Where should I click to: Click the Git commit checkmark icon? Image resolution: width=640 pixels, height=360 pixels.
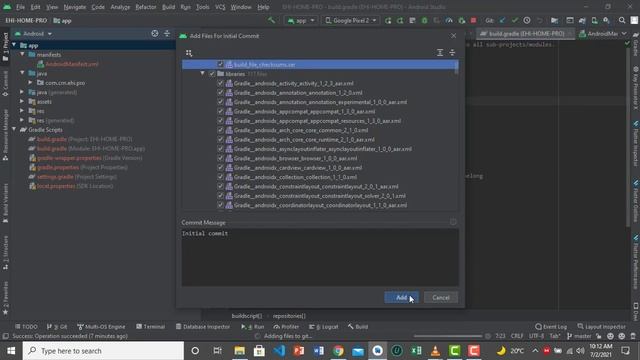515,20
